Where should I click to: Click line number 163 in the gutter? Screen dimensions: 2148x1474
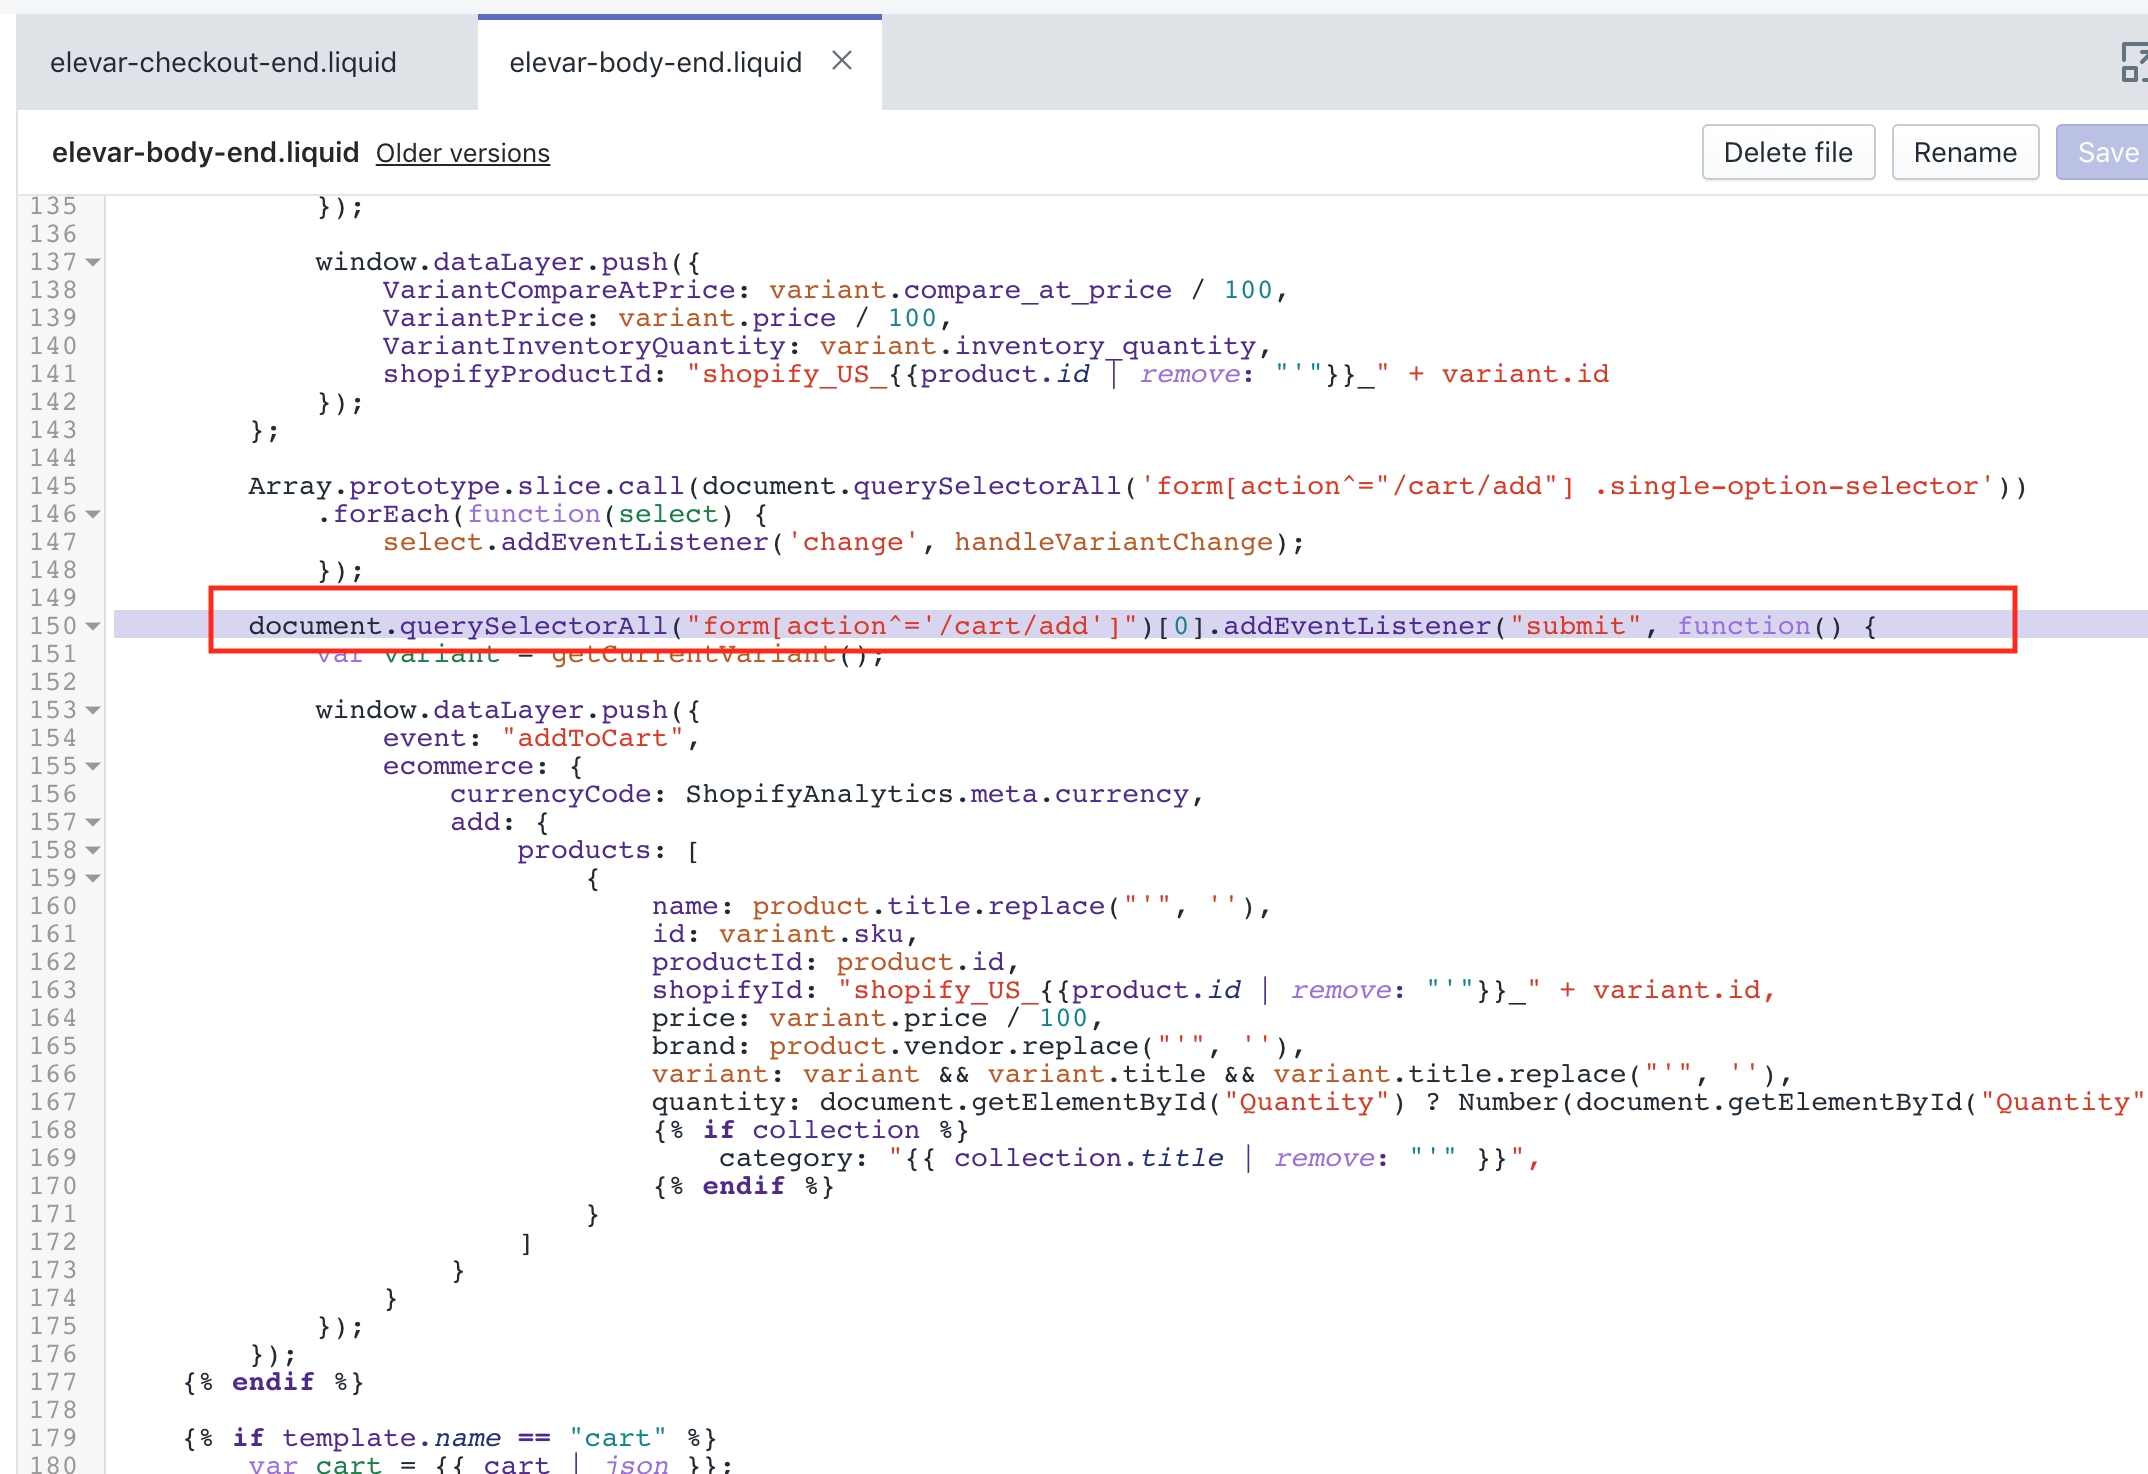click(53, 990)
